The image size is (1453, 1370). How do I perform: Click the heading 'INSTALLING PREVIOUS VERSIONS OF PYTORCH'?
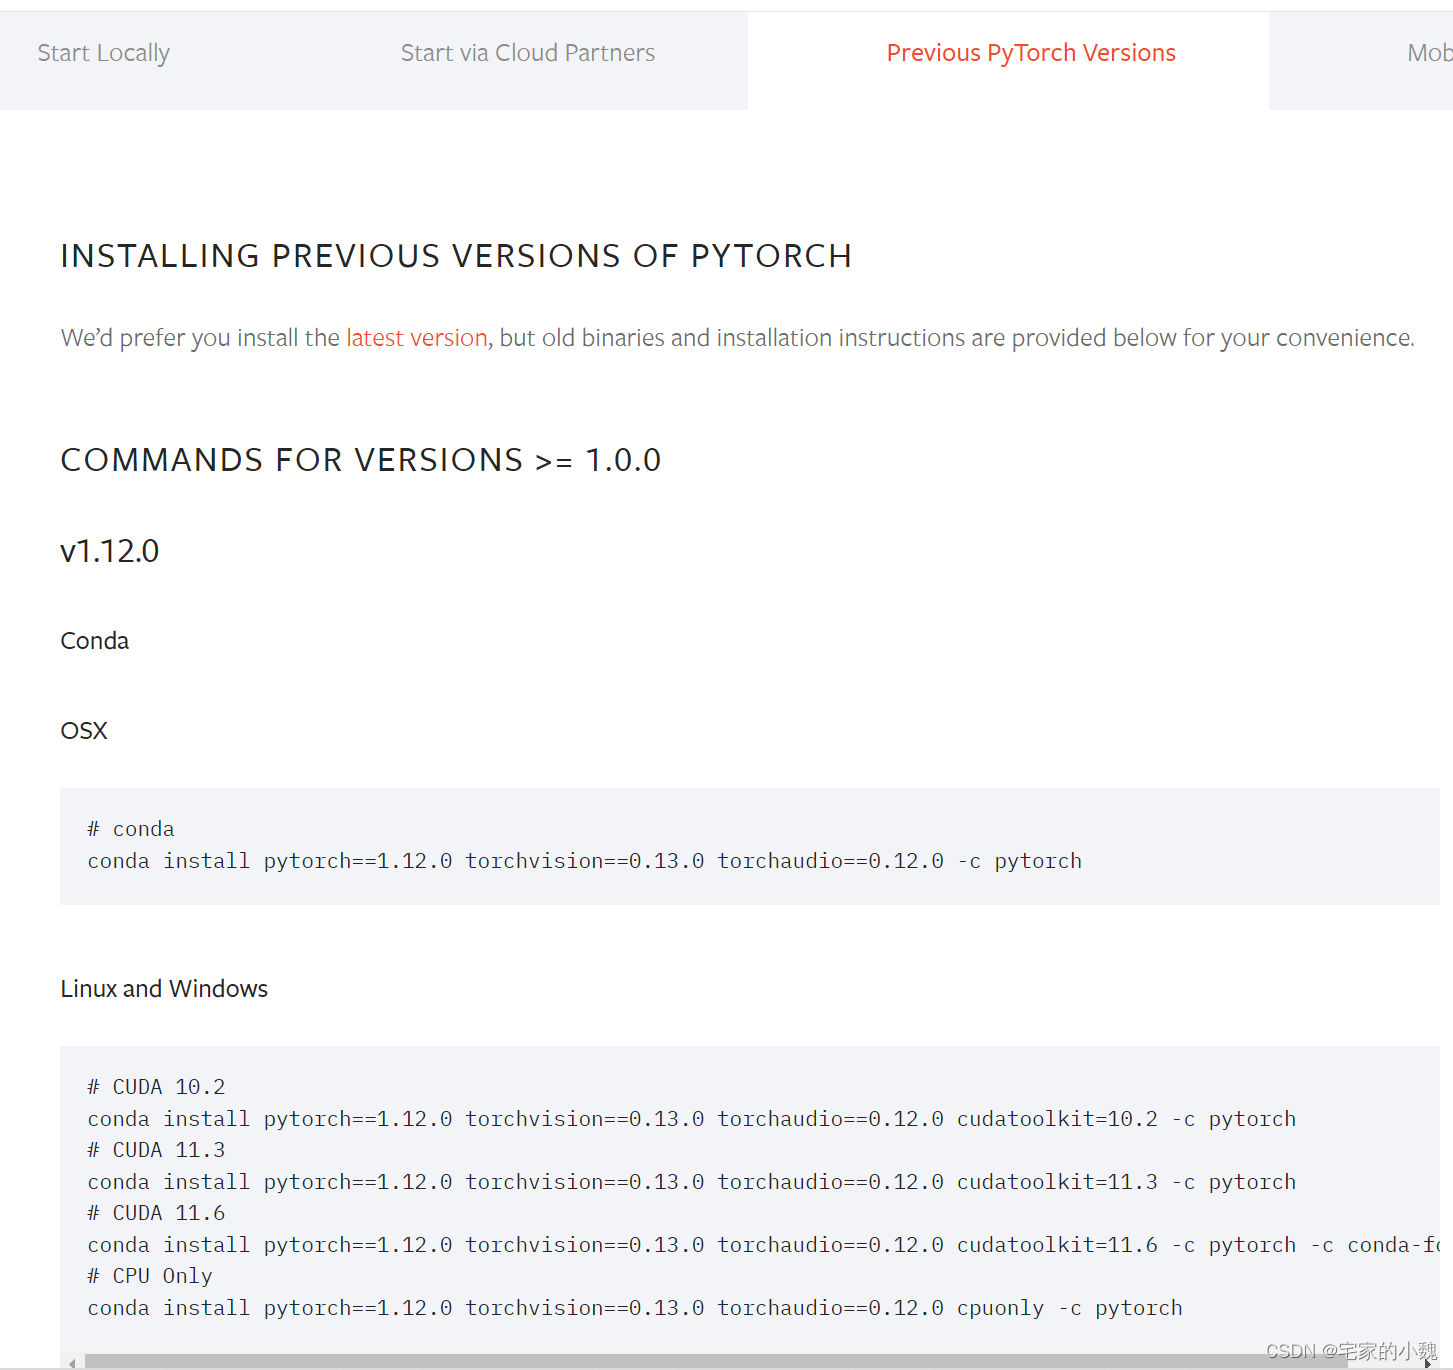pos(456,256)
